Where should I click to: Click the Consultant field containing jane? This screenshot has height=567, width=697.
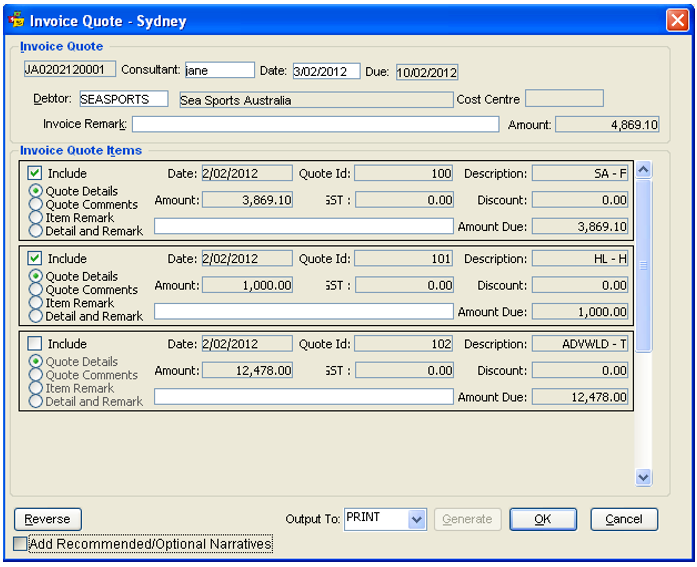tap(220, 70)
